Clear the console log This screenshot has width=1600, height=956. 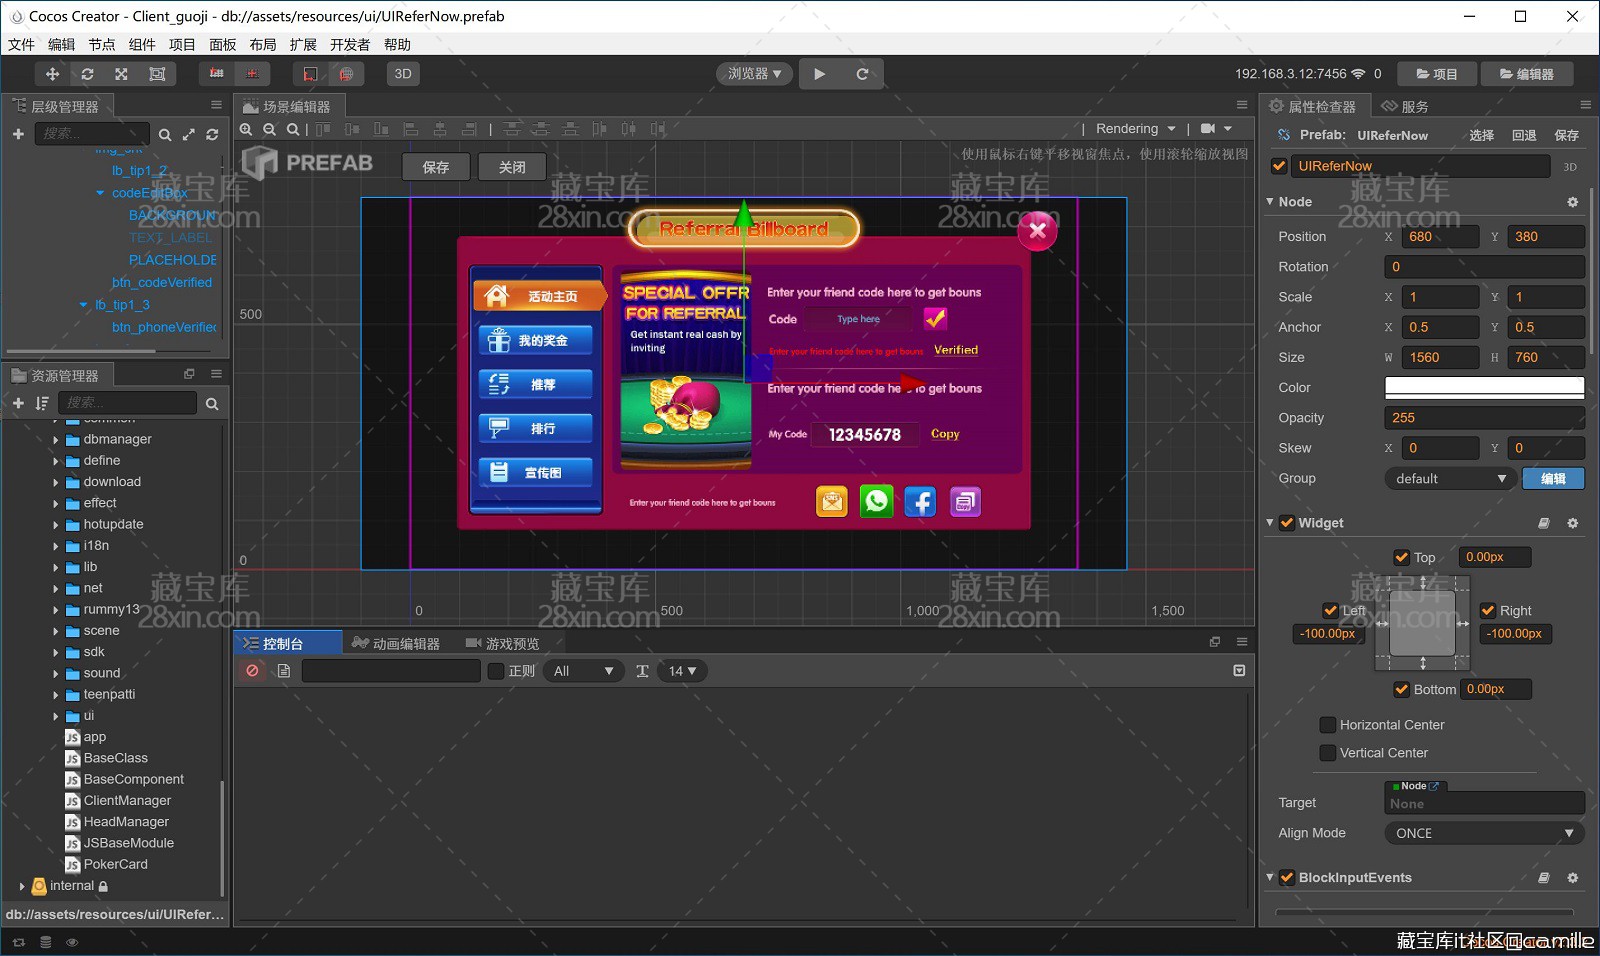click(253, 671)
